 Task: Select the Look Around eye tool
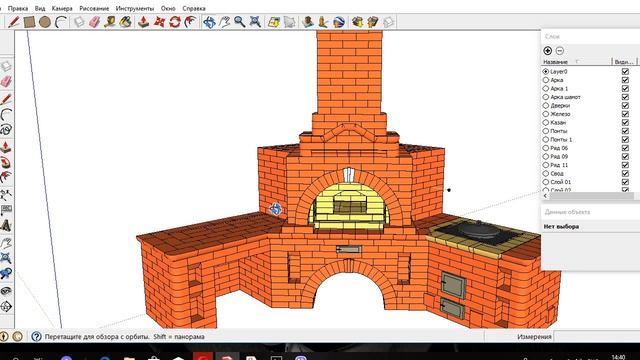(6, 291)
